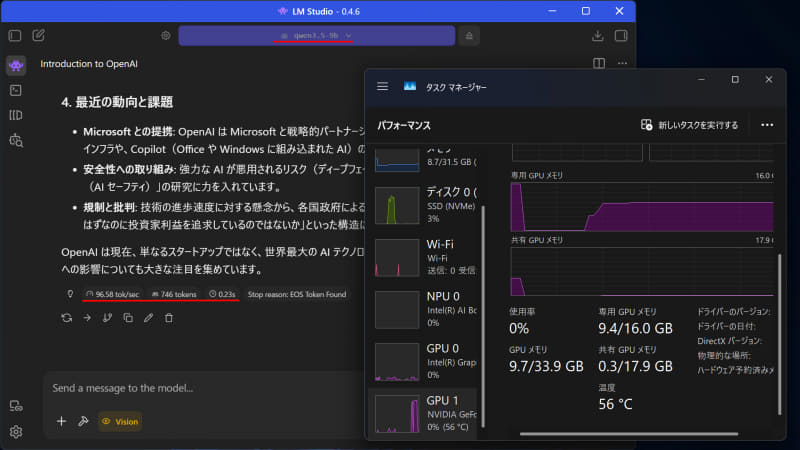Select GPU 1 NVIDIA GeForce entry
Viewport: 800px width, 450px height.
pyautogui.click(x=422, y=414)
